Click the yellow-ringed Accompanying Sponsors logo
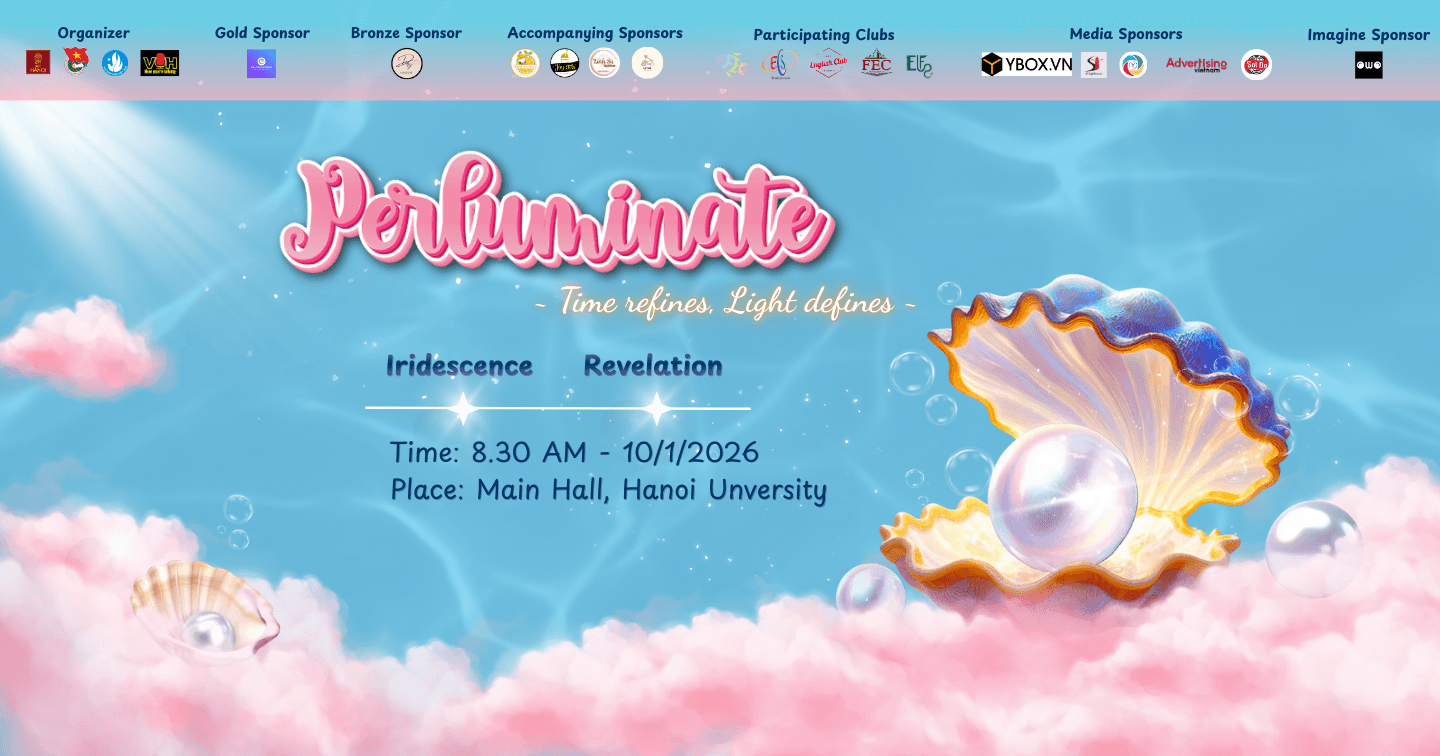1440x756 pixels. point(525,63)
